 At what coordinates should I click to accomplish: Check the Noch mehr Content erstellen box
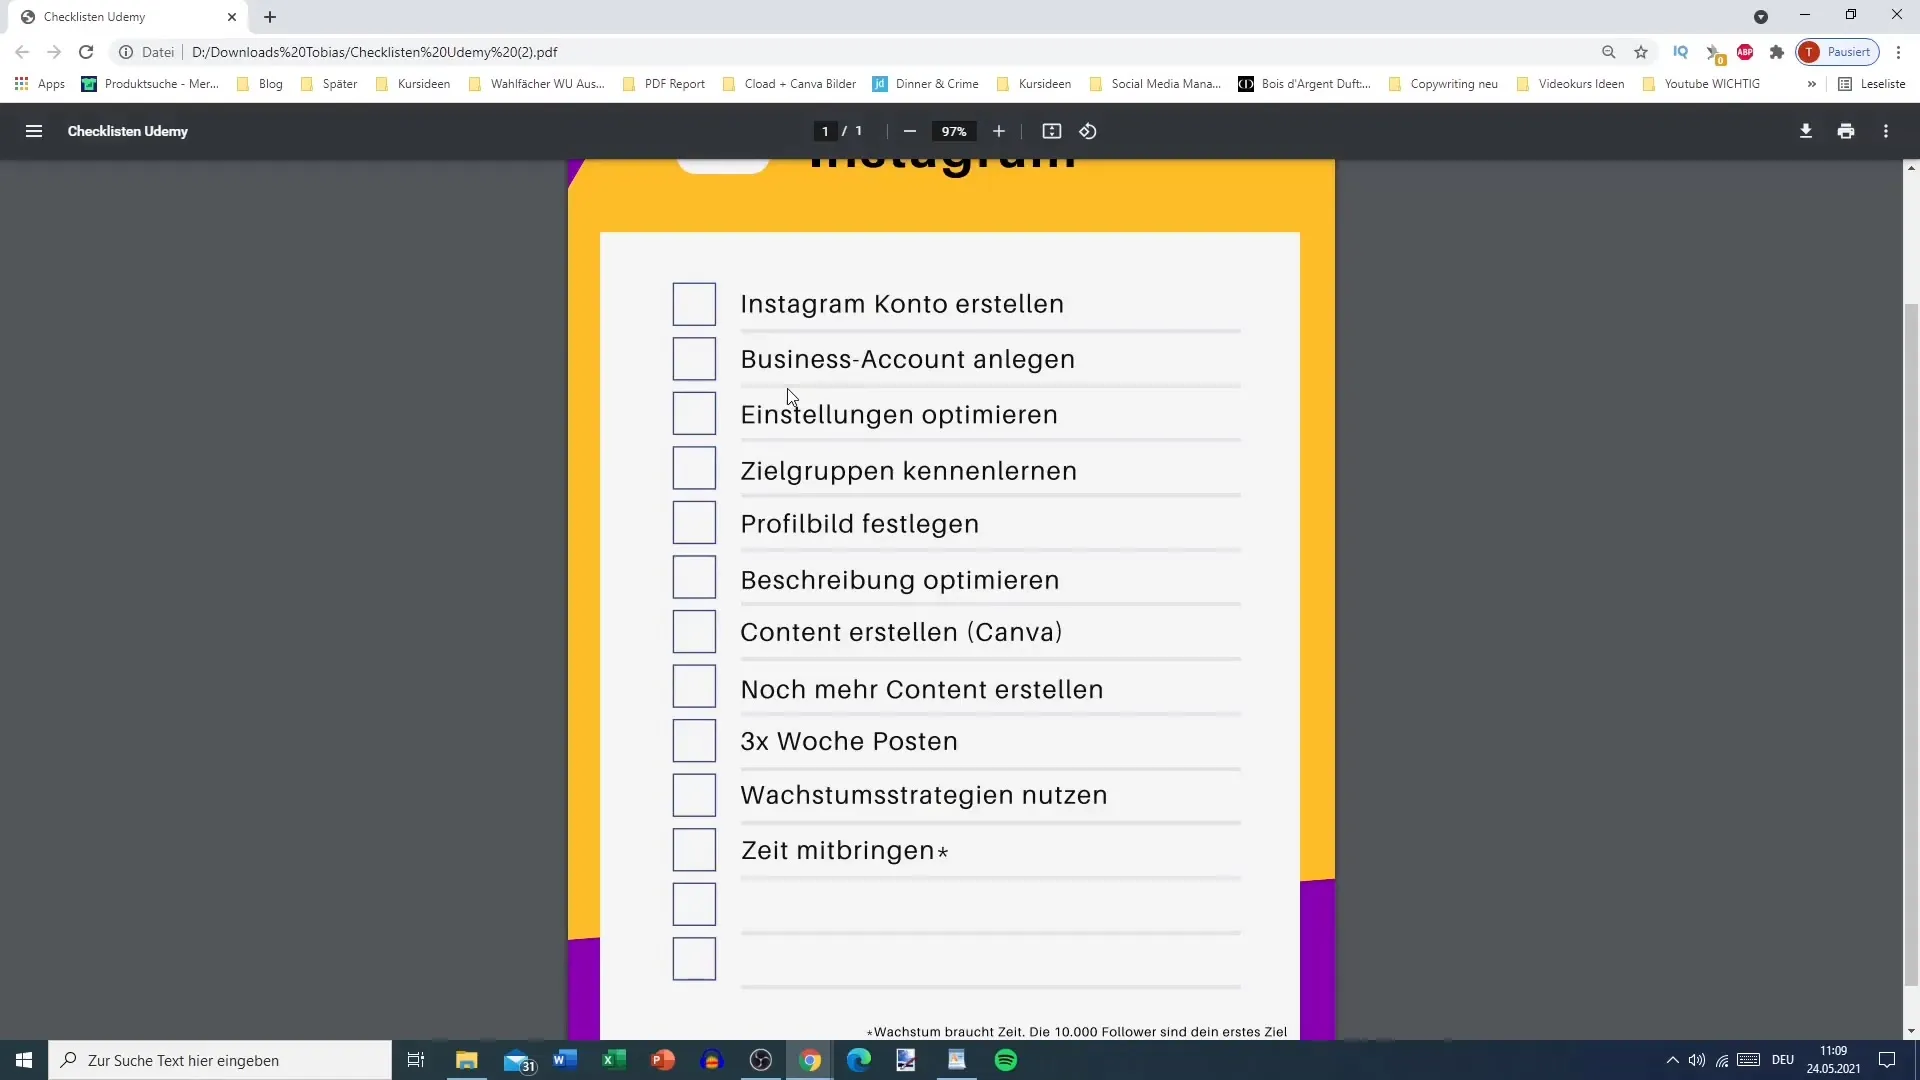(x=694, y=686)
